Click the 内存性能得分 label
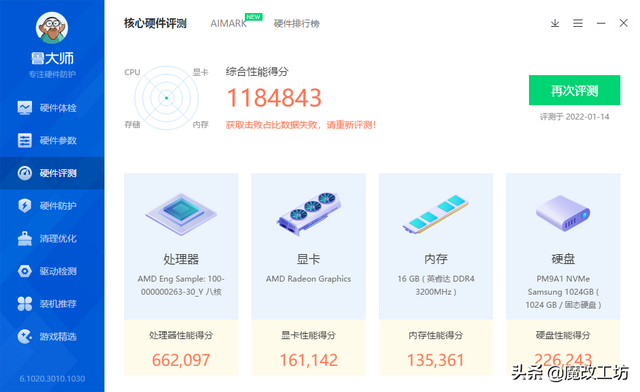 click(x=436, y=336)
